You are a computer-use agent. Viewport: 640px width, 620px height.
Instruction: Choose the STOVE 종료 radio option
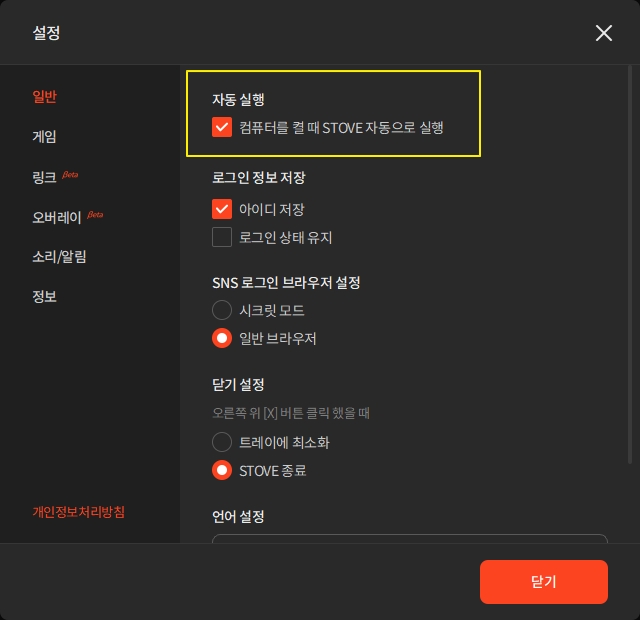[x=222, y=470]
